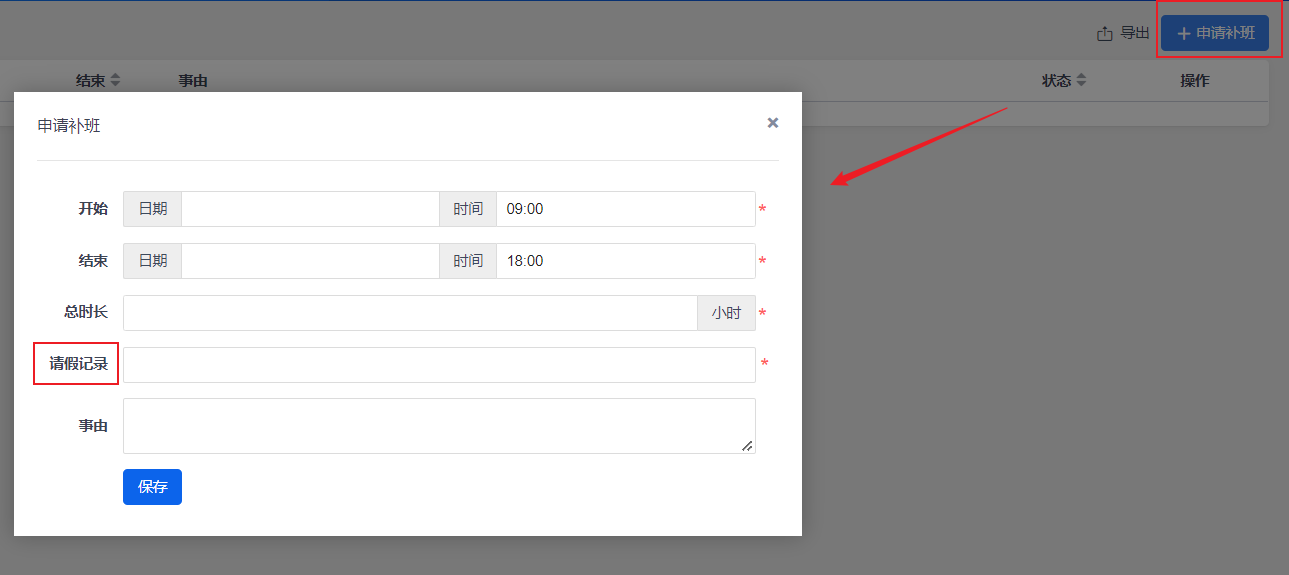Click the 小时 unit addon label

pyautogui.click(x=726, y=313)
